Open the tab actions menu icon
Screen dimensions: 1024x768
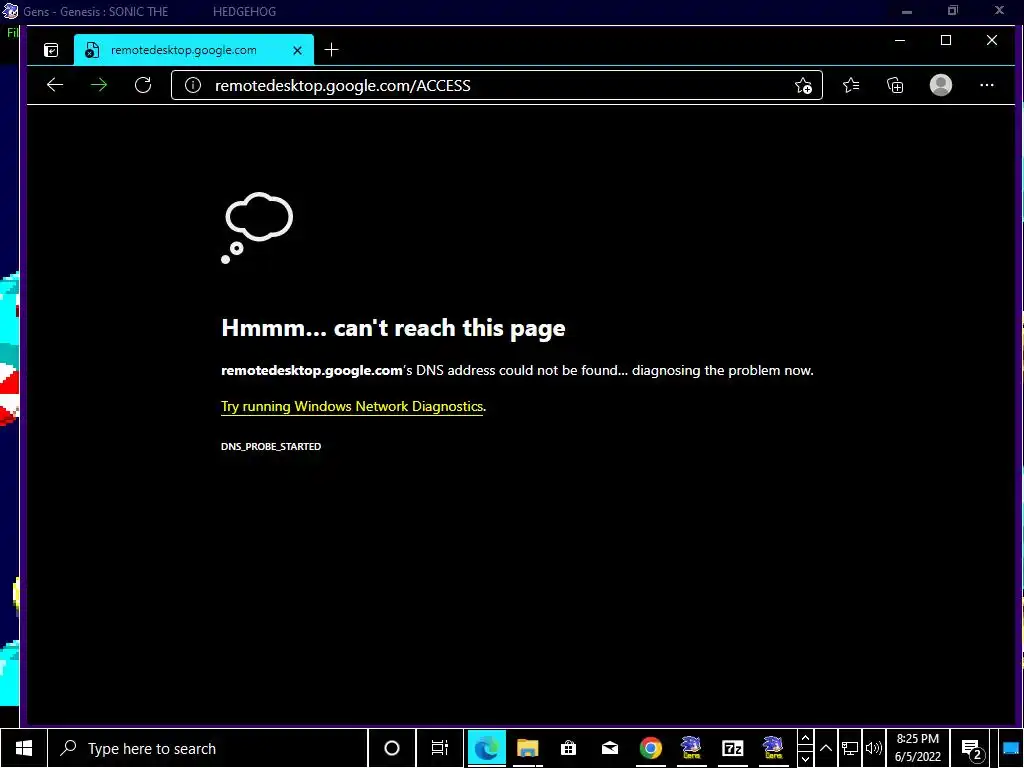[51, 50]
